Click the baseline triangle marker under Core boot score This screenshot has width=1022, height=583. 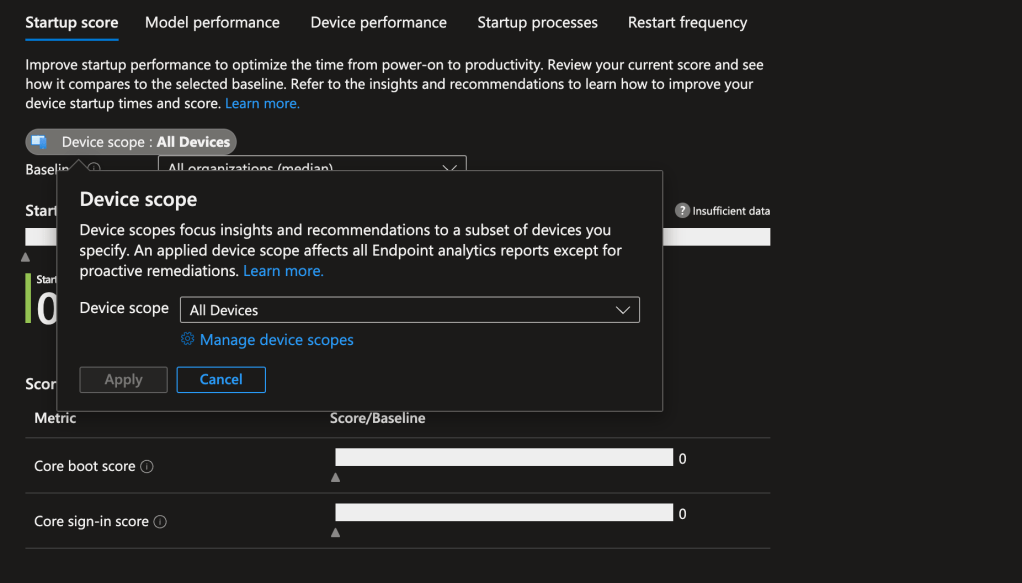click(335, 478)
